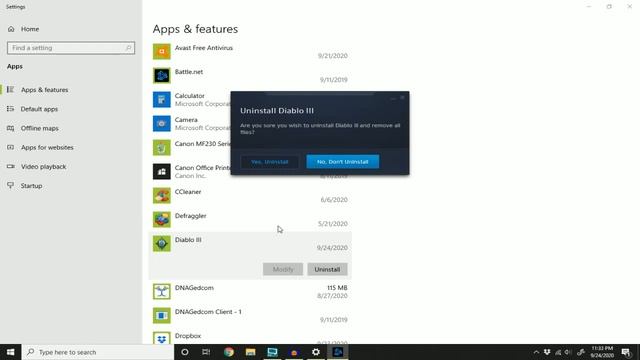Click the CCleaner app icon
The width and height of the screenshot is (640, 360).
point(162,196)
